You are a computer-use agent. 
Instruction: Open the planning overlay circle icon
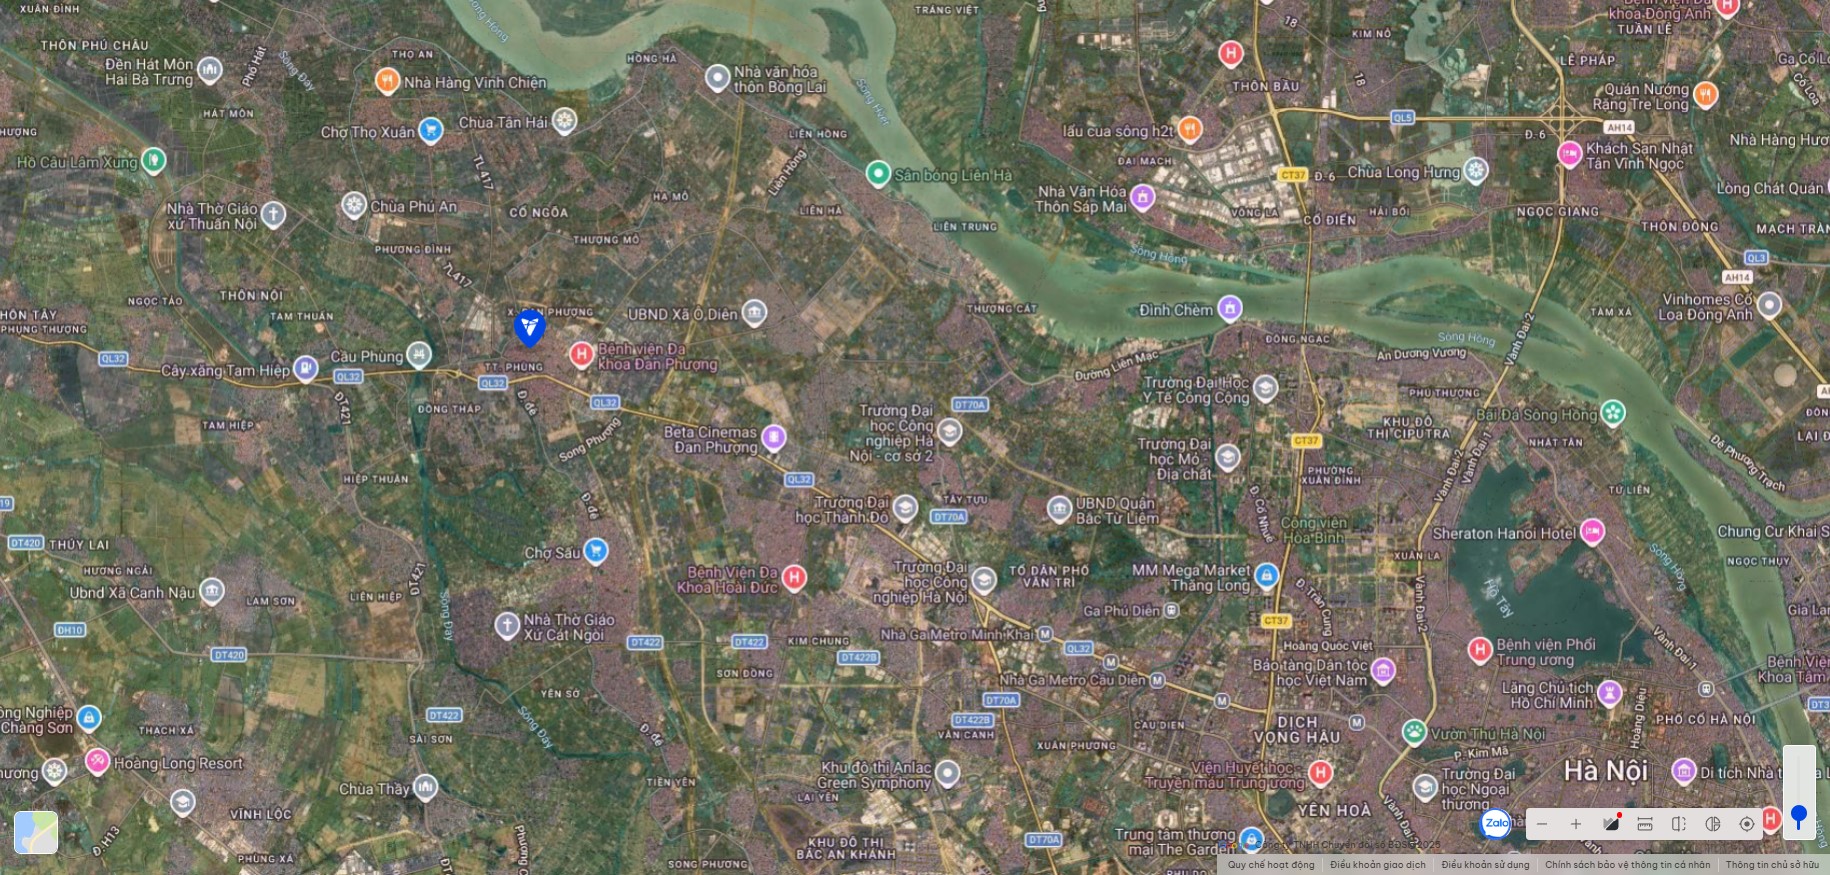(x=1713, y=824)
